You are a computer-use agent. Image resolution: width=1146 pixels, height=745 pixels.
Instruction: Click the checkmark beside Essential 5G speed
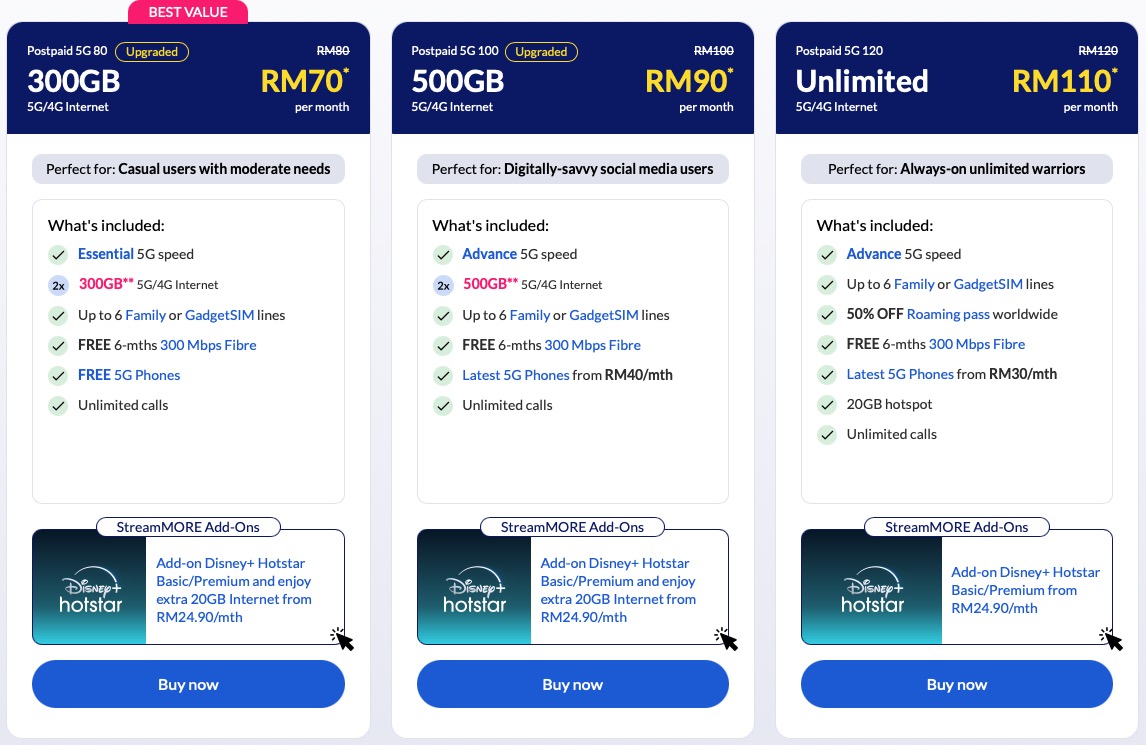(x=58, y=254)
